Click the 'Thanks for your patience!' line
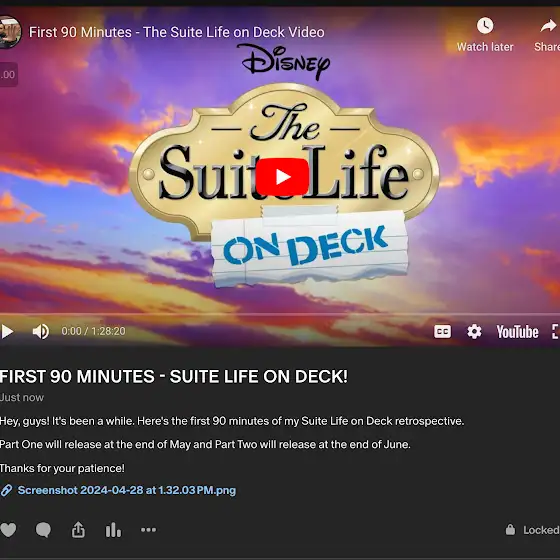Image resolution: width=560 pixels, height=560 pixels. [x=62, y=468]
